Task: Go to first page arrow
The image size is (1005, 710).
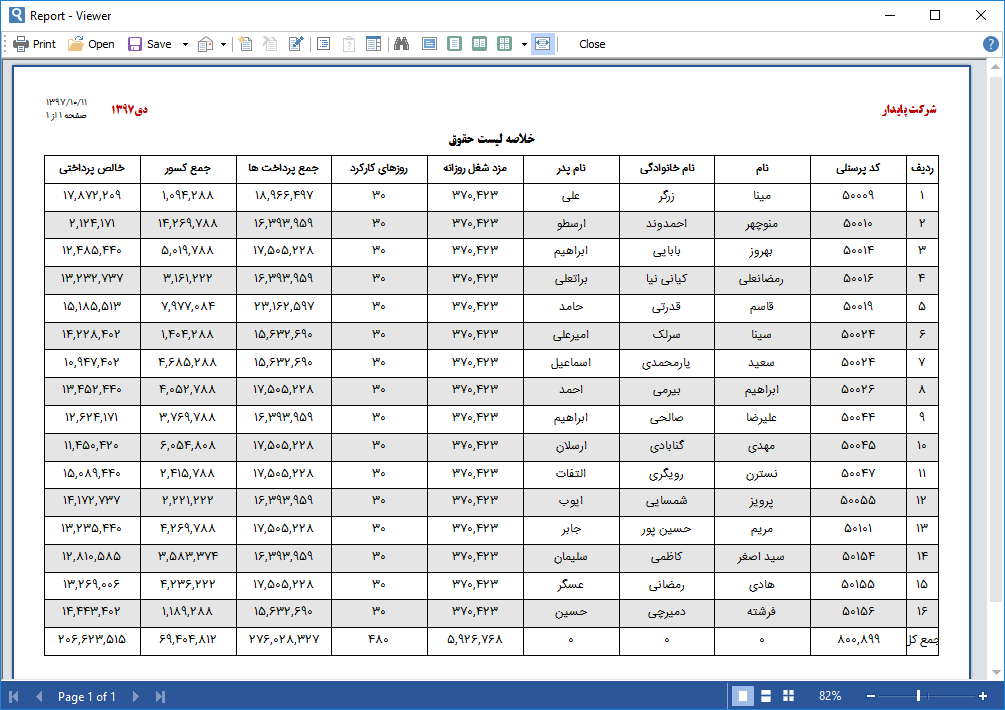Action: (14, 697)
